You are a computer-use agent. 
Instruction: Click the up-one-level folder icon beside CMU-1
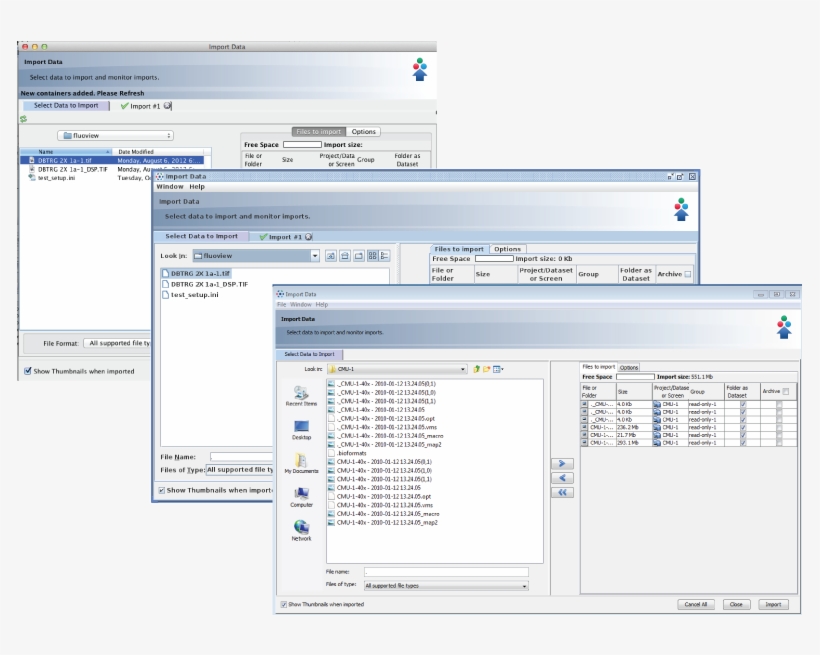pos(477,369)
